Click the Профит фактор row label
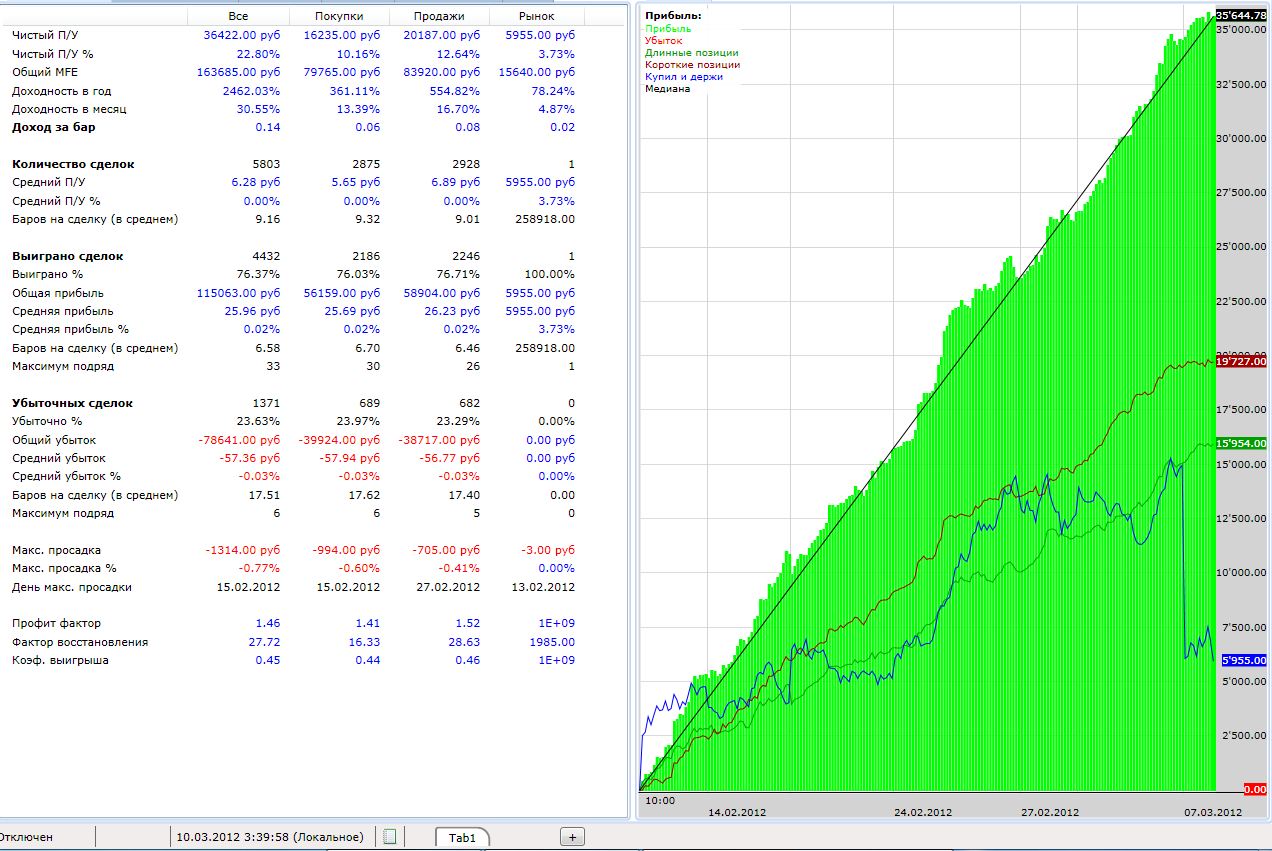Viewport: 1272px width, 851px height. tap(57, 623)
